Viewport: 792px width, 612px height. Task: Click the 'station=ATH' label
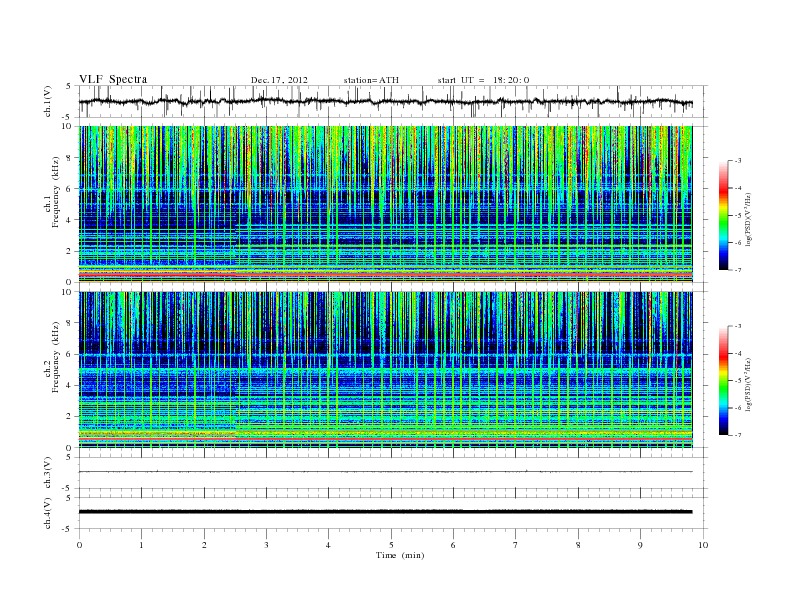371,80
